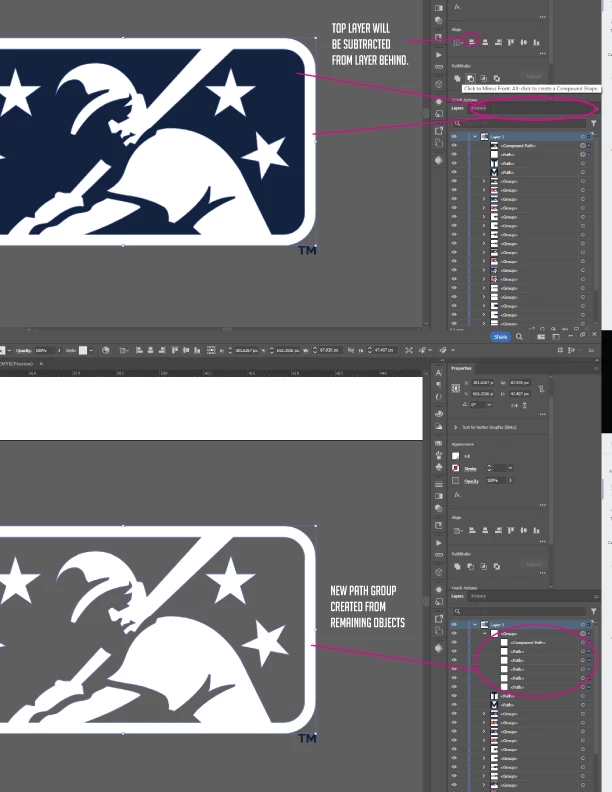Click reference point grid icon in Properties Transform
The width and height of the screenshot is (612, 792).
[x=455, y=388]
